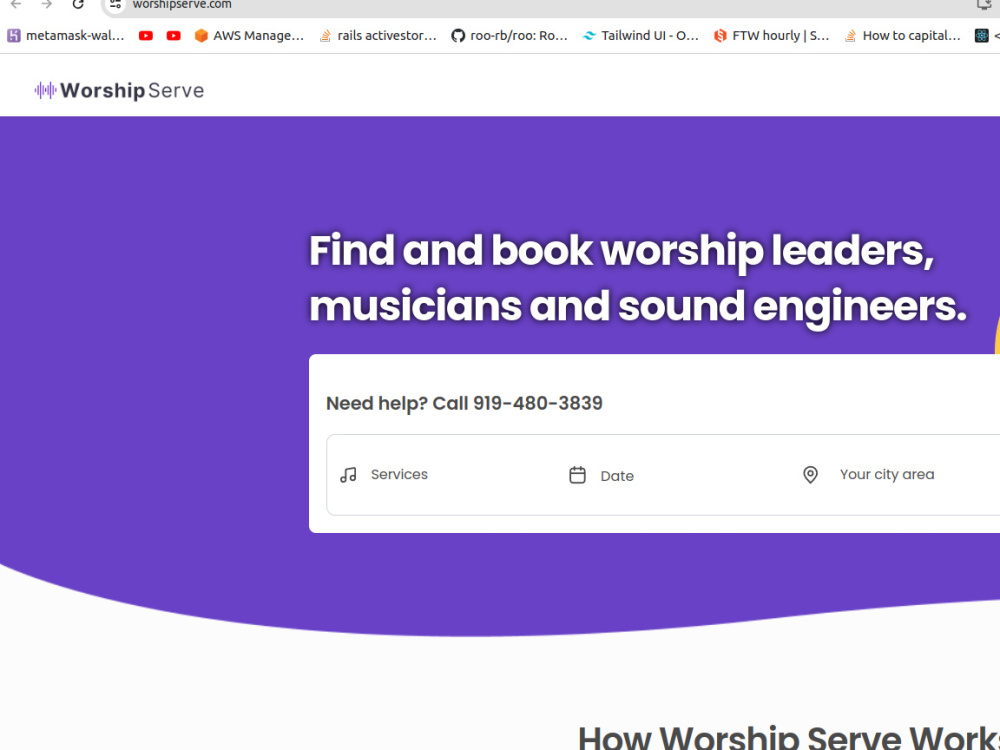
Task: Click the calendar icon beside Date
Action: click(x=577, y=475)
